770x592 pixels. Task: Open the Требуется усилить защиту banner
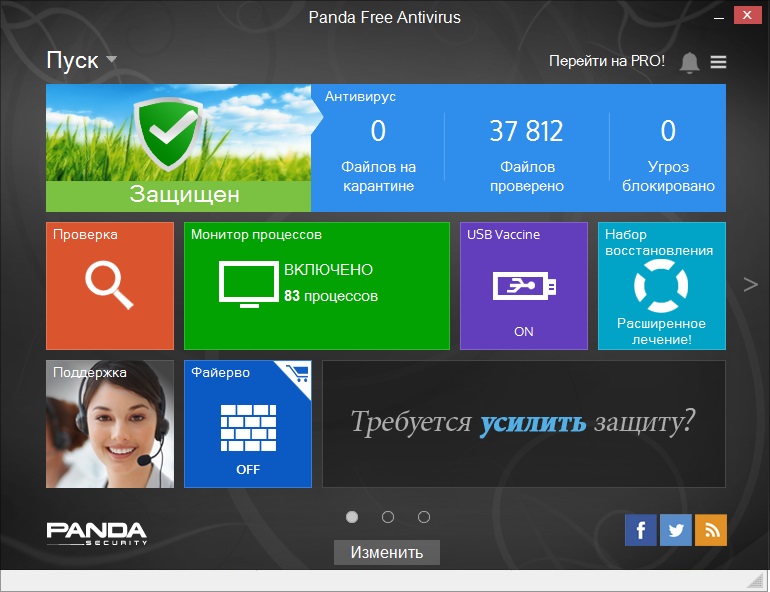(523, 424)
